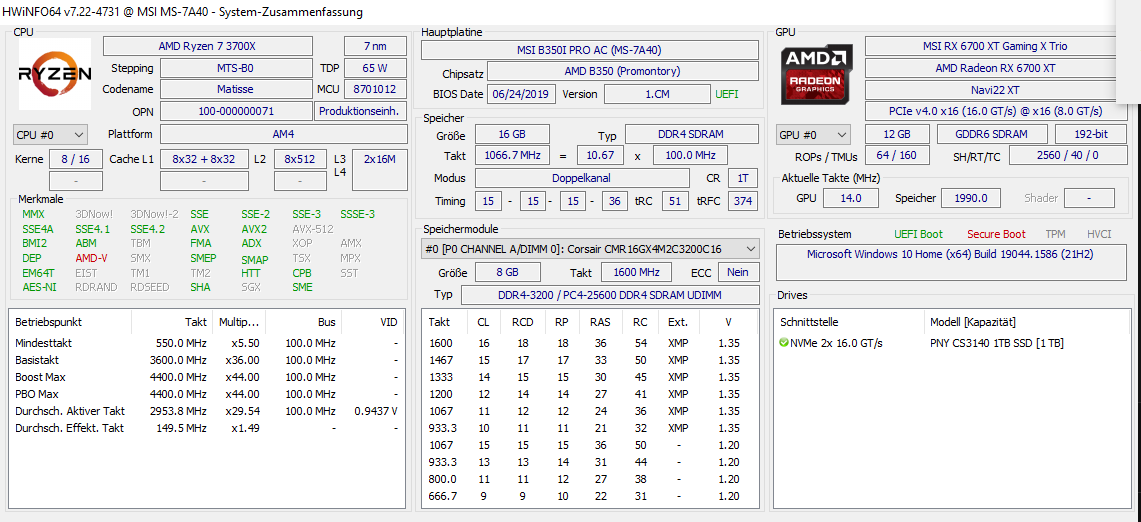This screenshot has width=1141, height=522.
Task: Click the PNY CS3140 1TB SSD drive entry
Action: coord(996,343)
